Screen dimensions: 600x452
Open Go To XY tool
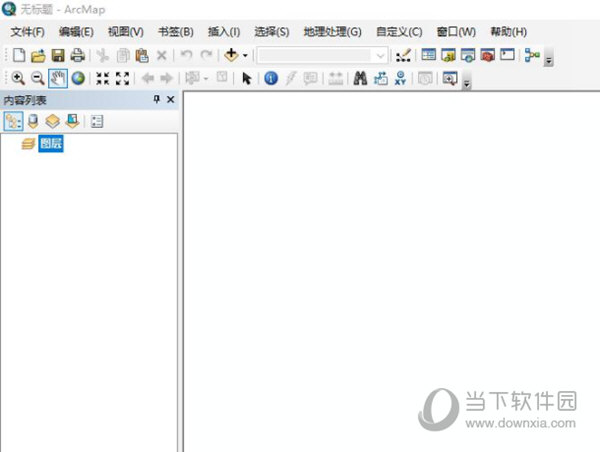pos(400,78)
